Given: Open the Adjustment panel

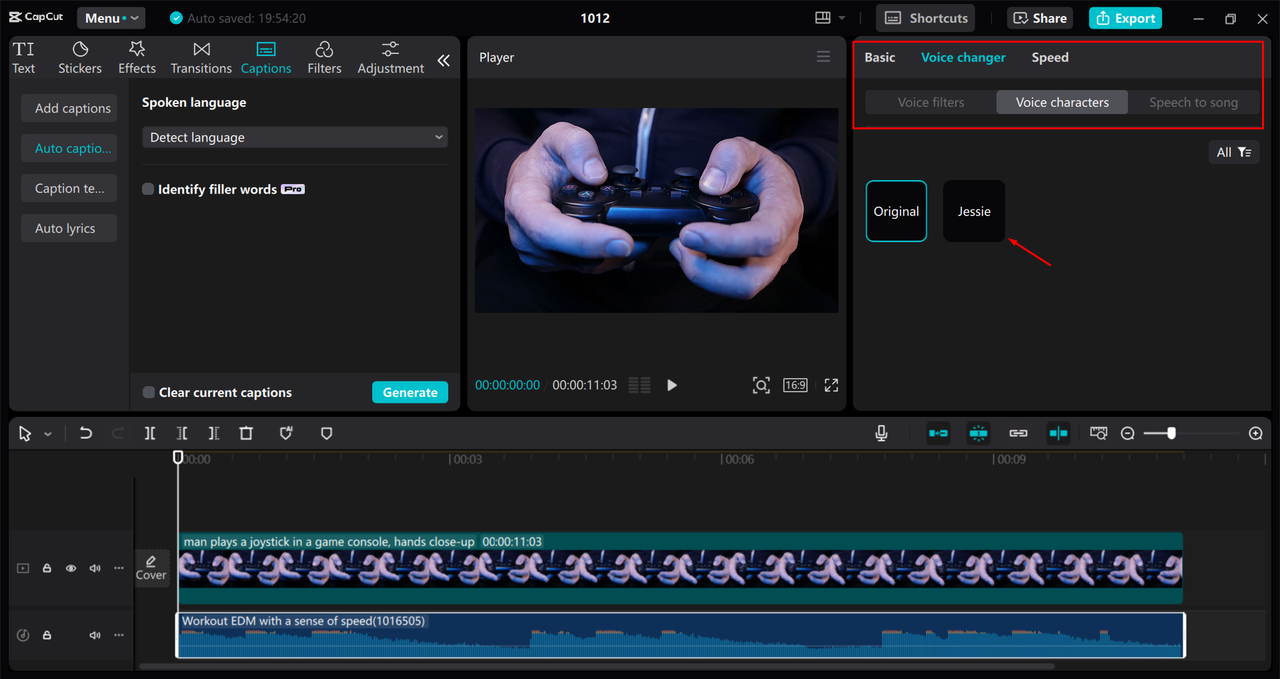Looking at the screenshot, I should coord(391,58).
